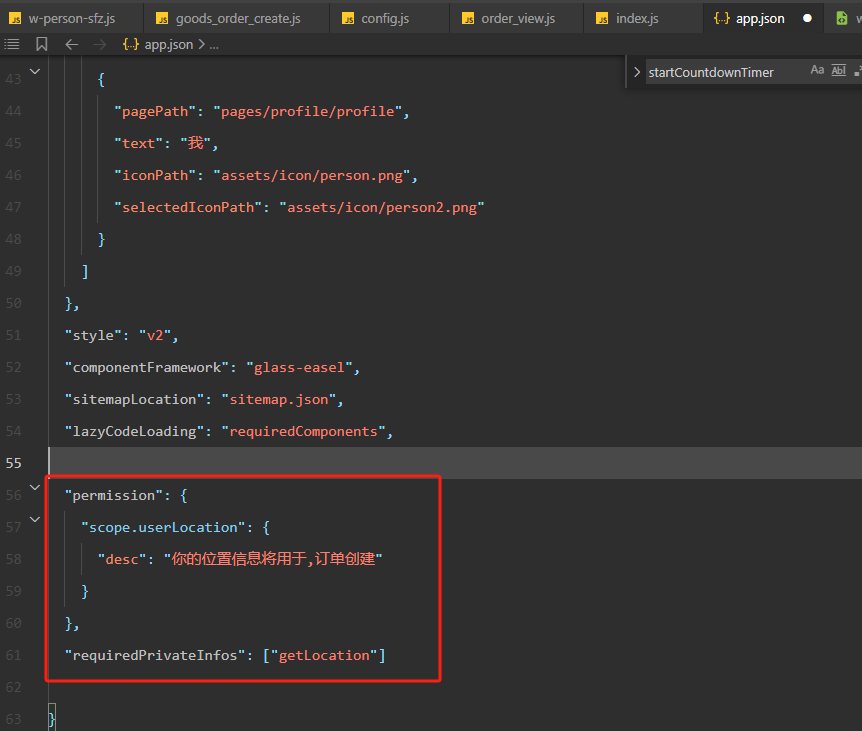
Task: Fold the "permission" block at line 56
Action: point(35,488)
